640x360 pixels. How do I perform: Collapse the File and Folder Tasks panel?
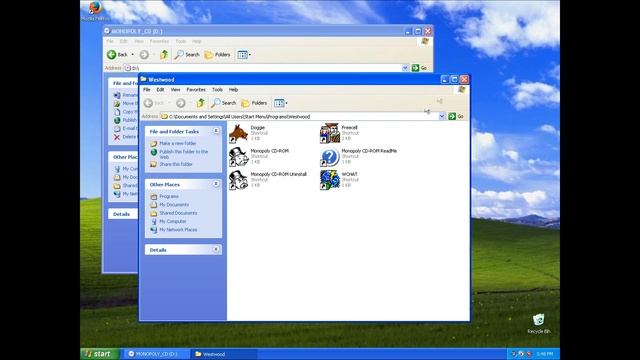216,131
